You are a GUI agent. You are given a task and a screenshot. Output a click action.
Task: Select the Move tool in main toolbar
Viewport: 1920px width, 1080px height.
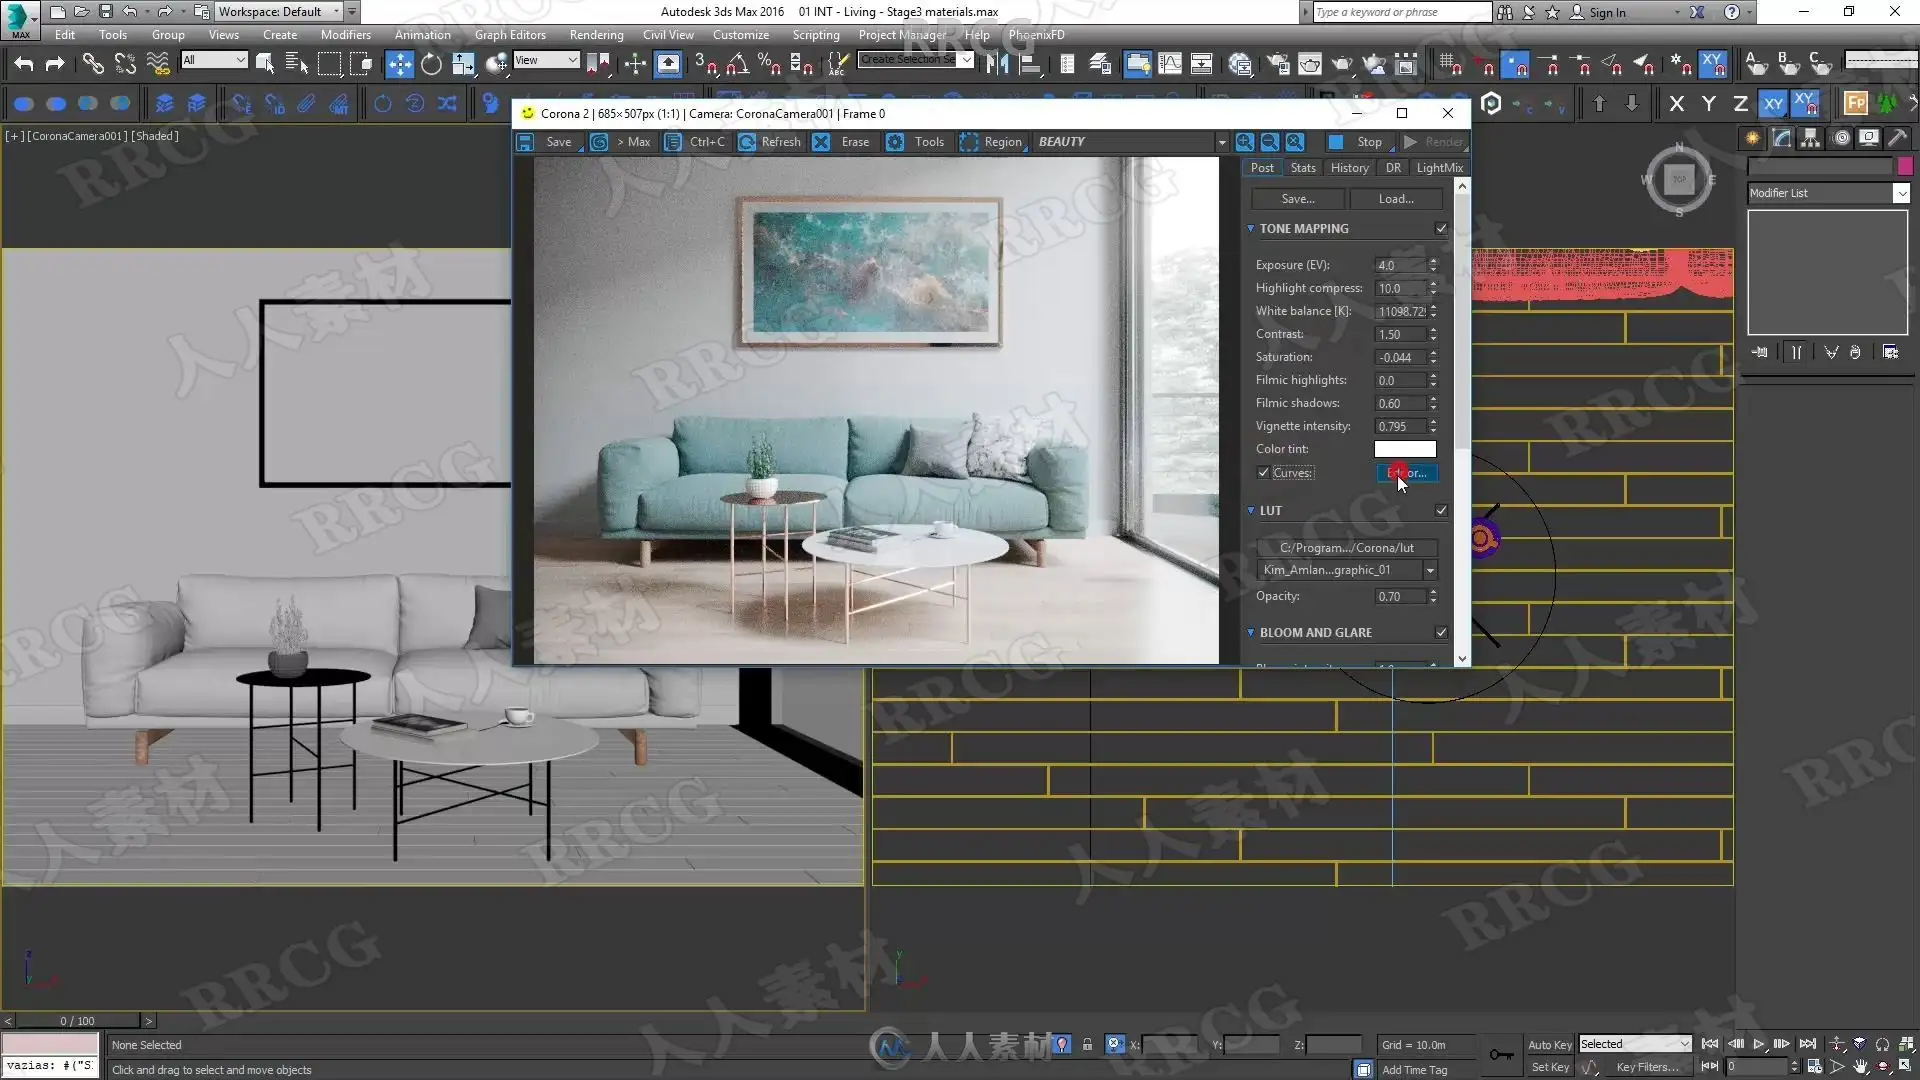399,65
